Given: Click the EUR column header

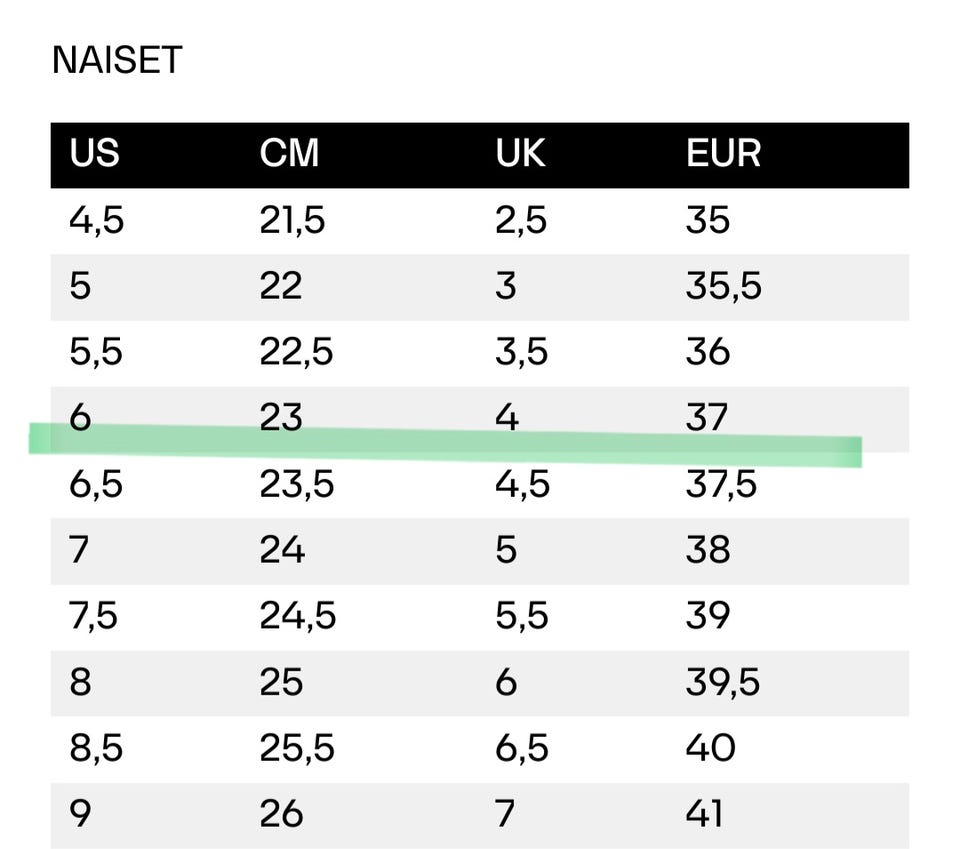Looking at the screenshot, I should point(723,154).
